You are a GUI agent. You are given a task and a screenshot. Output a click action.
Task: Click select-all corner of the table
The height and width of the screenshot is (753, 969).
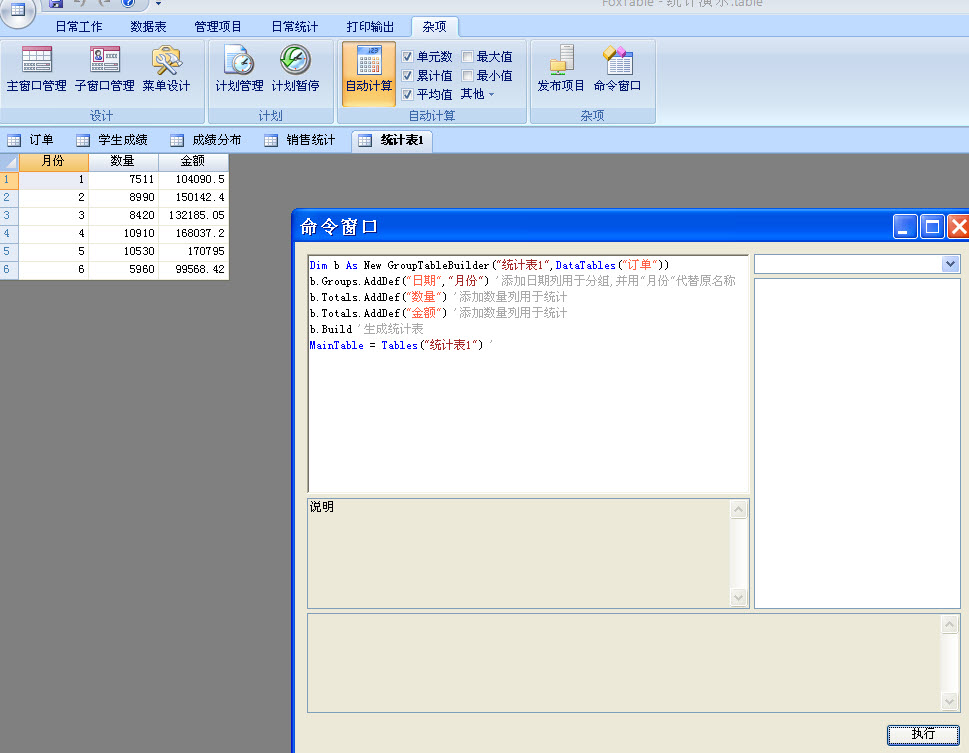(9, 162)
